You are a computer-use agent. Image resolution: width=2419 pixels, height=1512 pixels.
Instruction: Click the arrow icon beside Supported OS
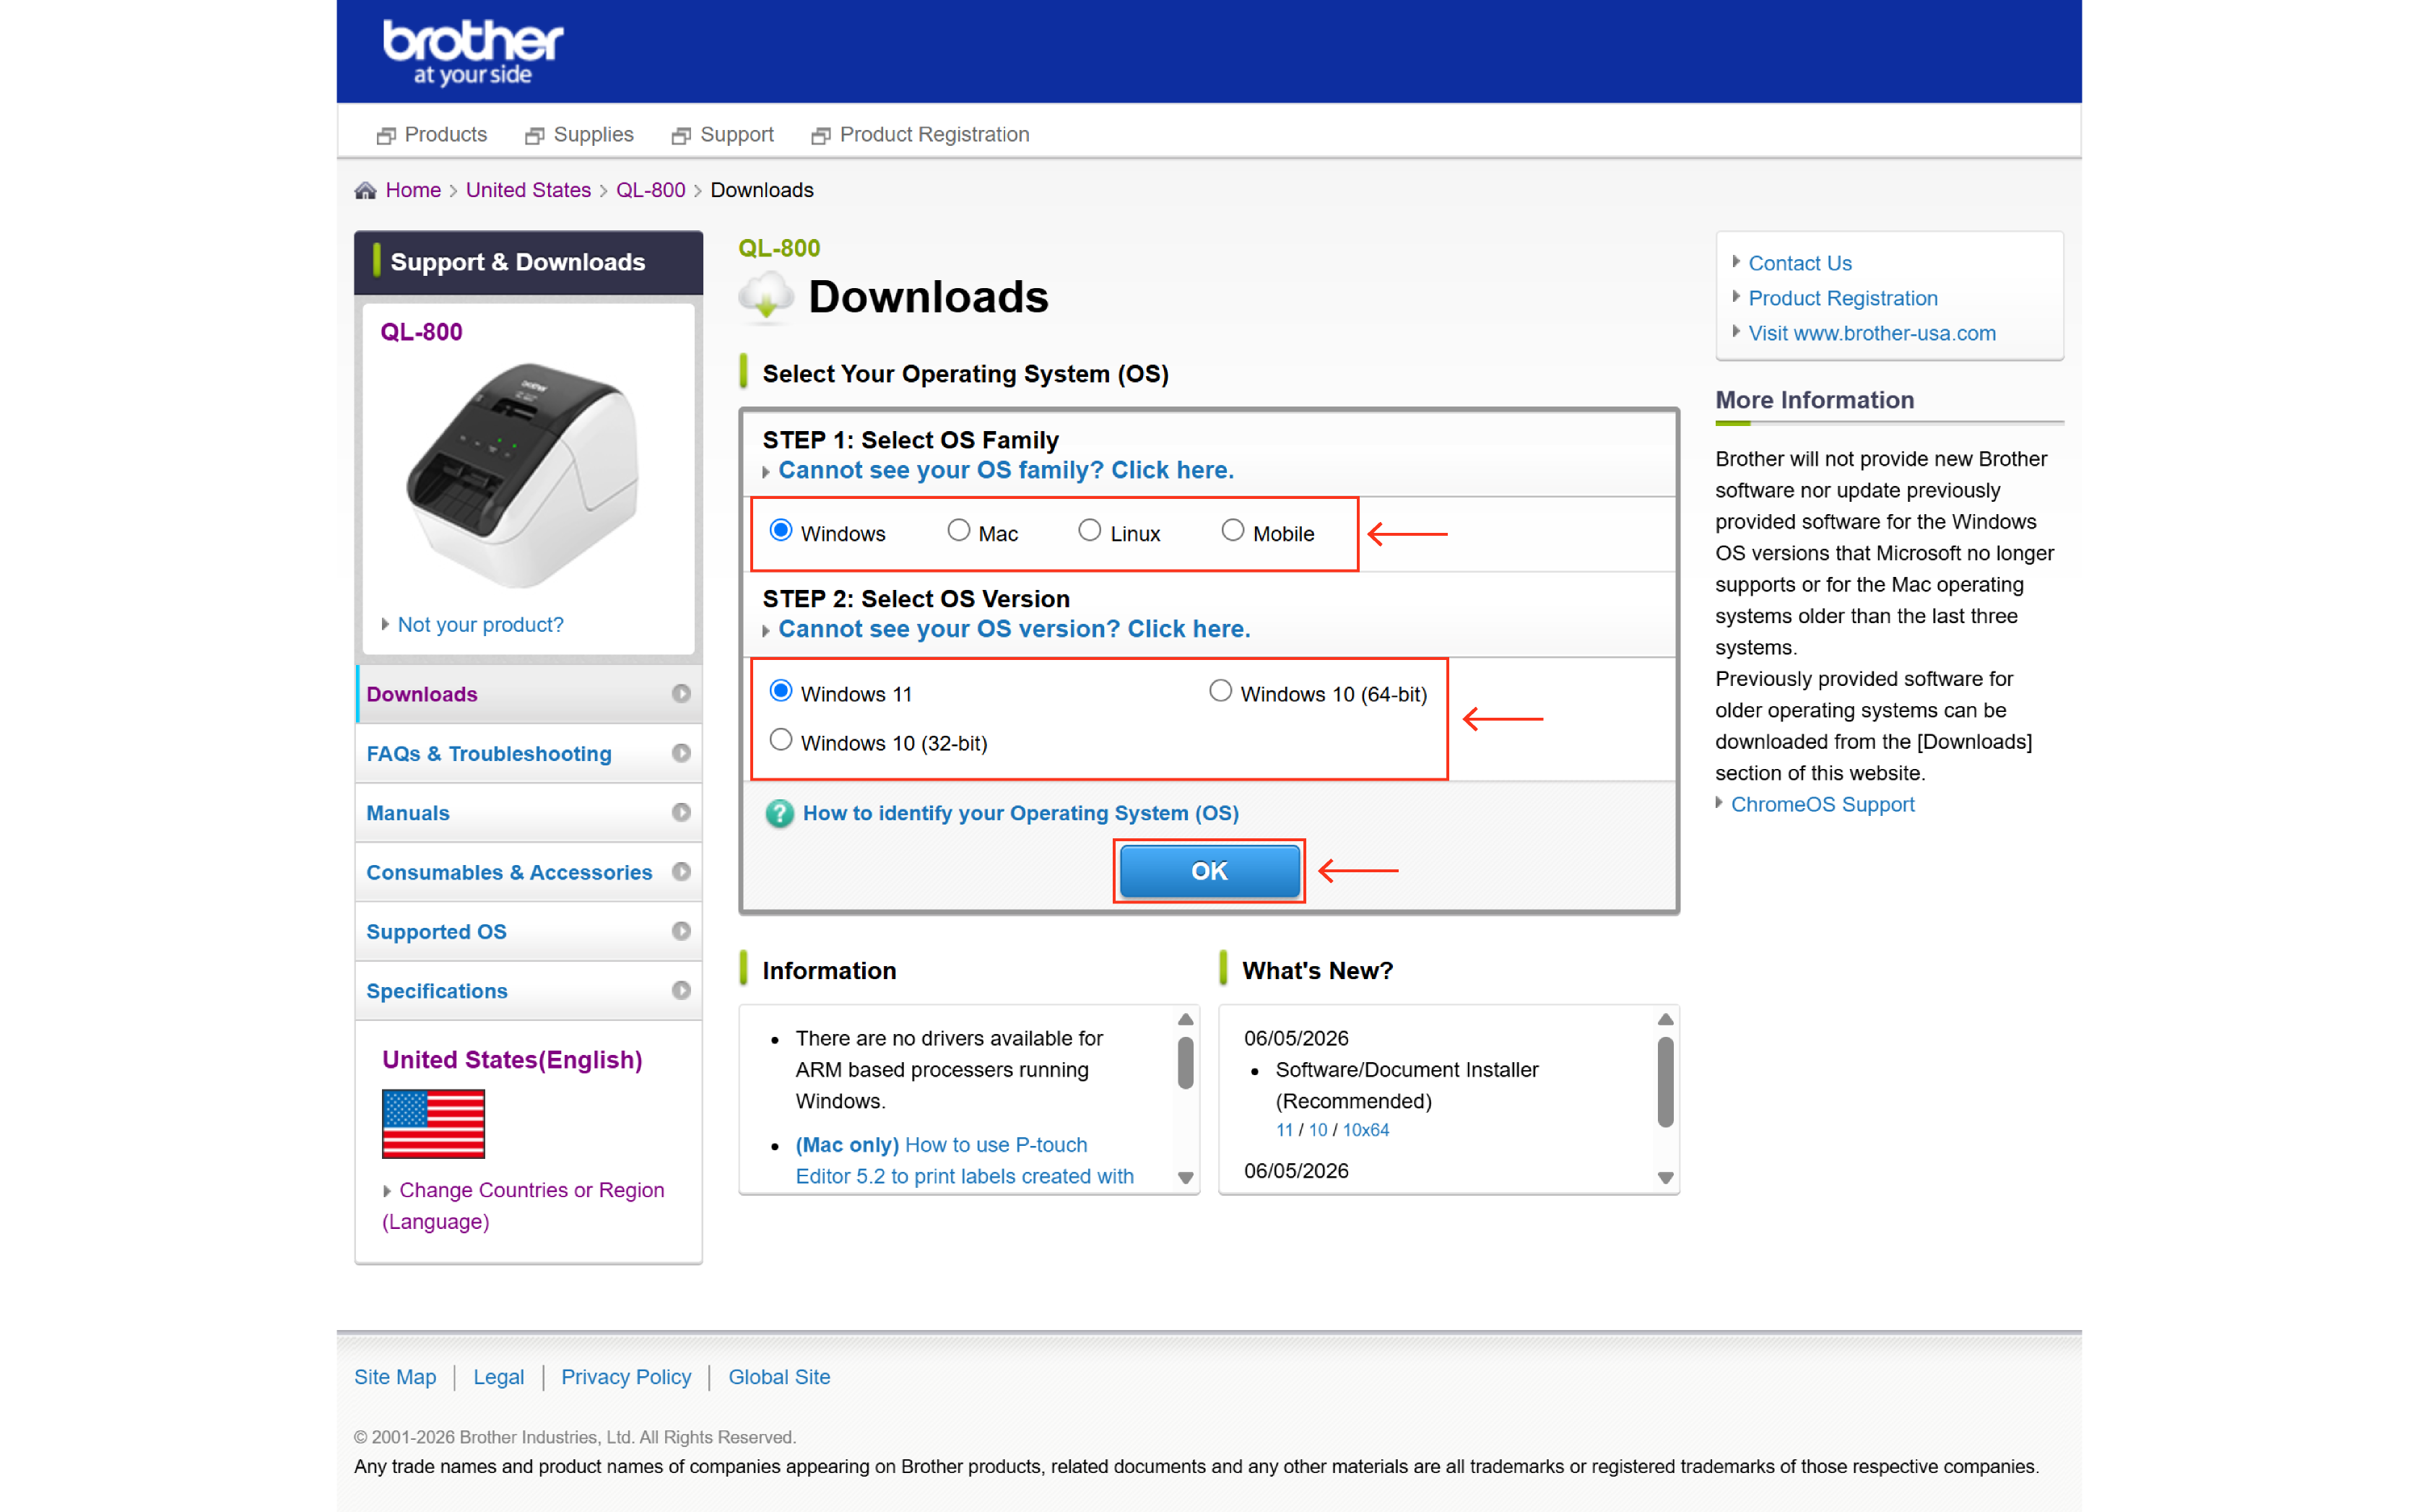681,931
